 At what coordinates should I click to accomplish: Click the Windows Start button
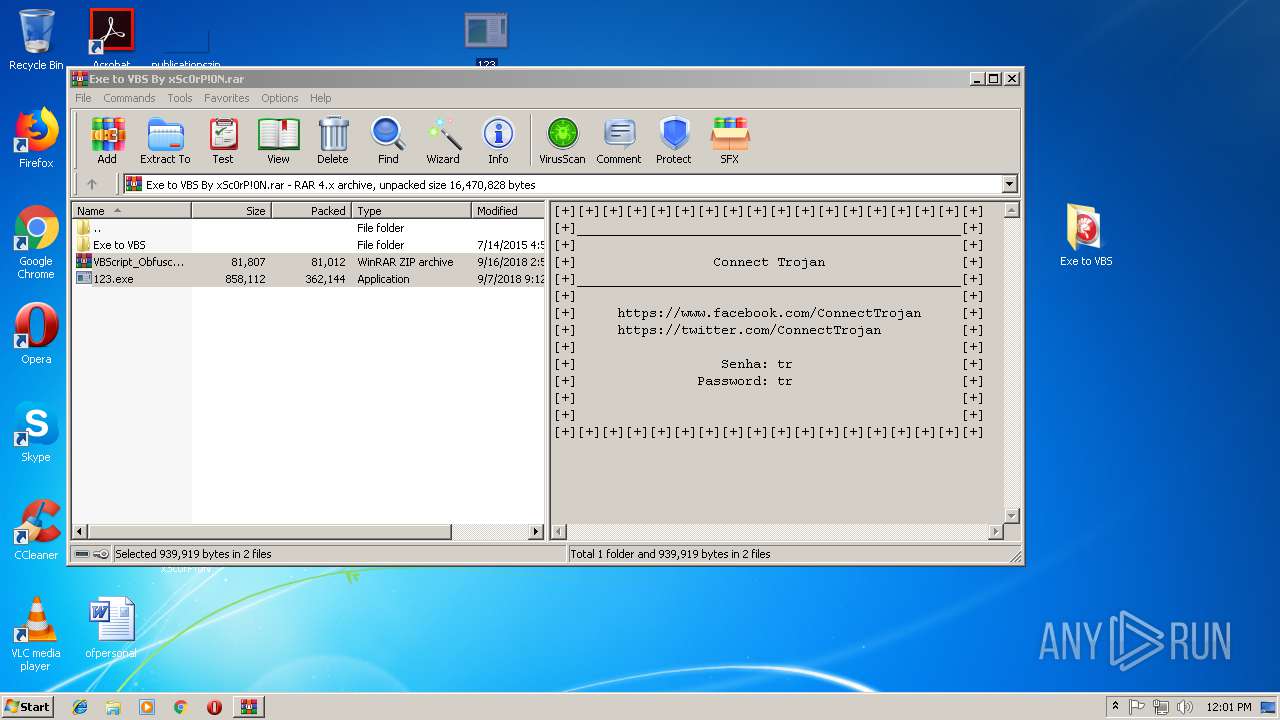[28, 706]
